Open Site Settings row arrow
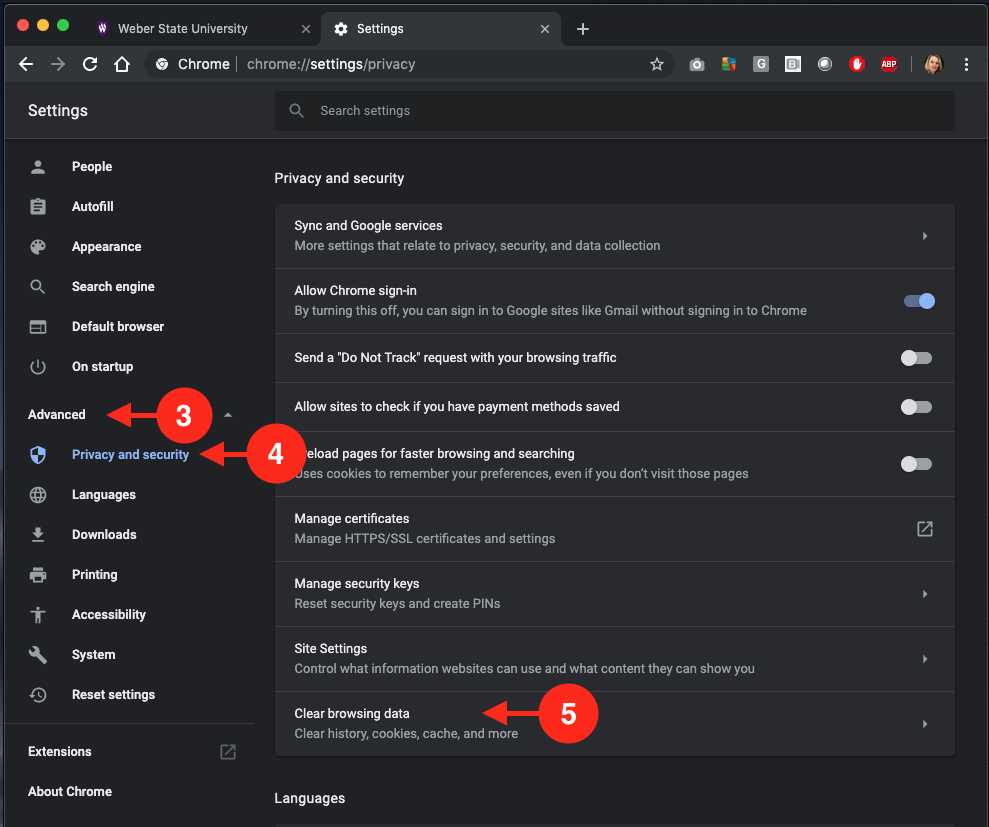The image size is (989, 827). click(x=924, y=659)
